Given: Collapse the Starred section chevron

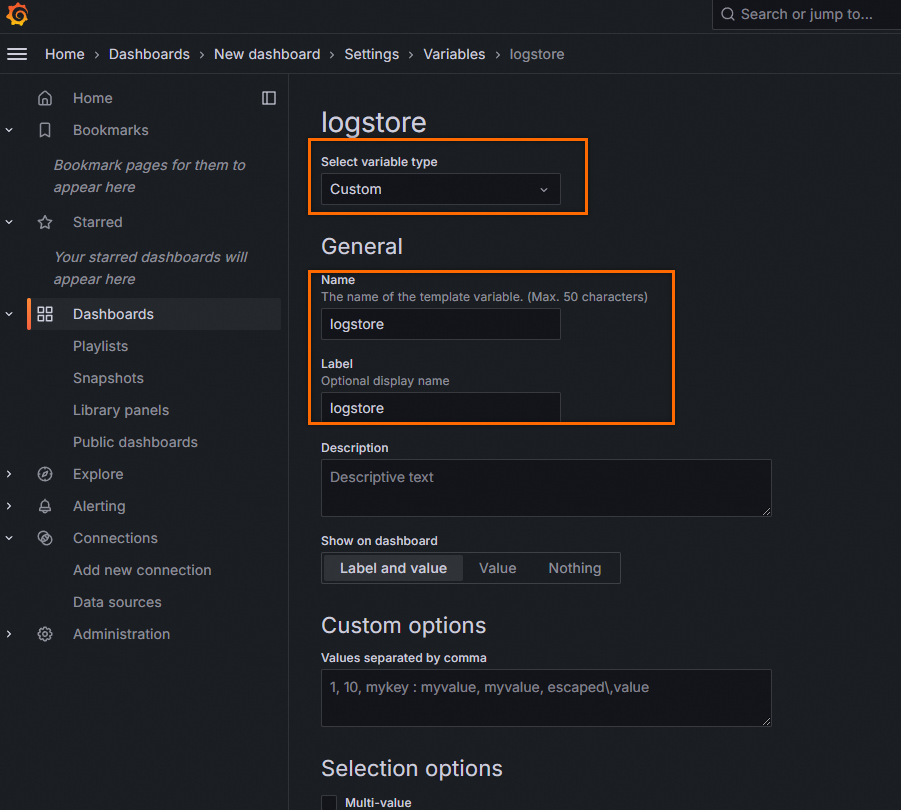Looking at the screenshot, I should [x=9, y=222].
